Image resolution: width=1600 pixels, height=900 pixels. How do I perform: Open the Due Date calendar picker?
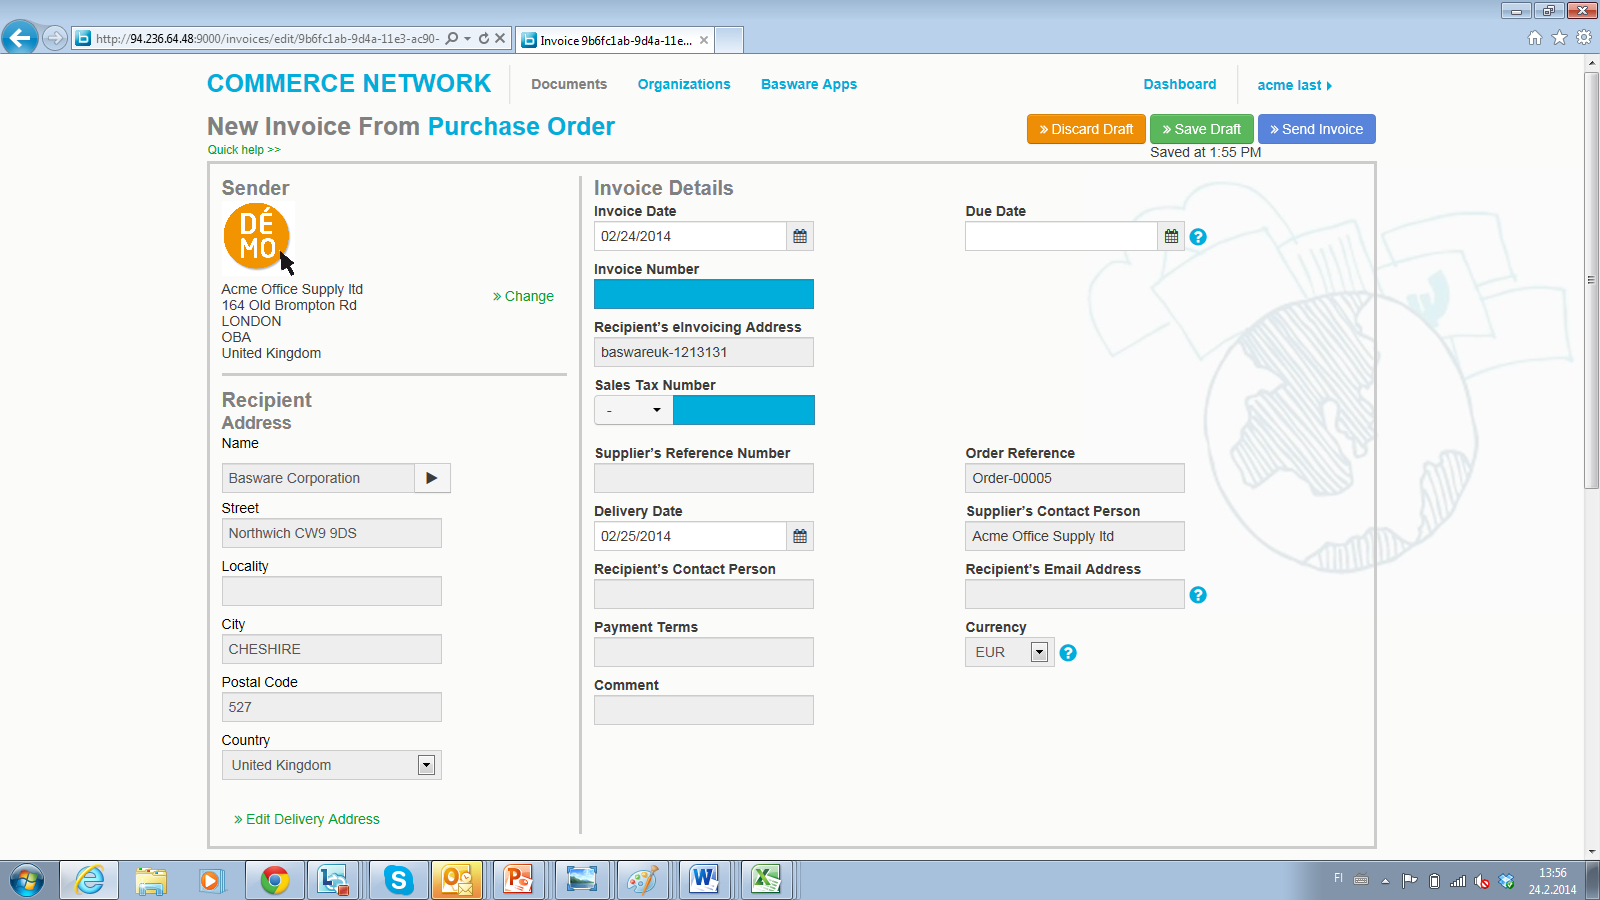click(x=1171, y=236)
